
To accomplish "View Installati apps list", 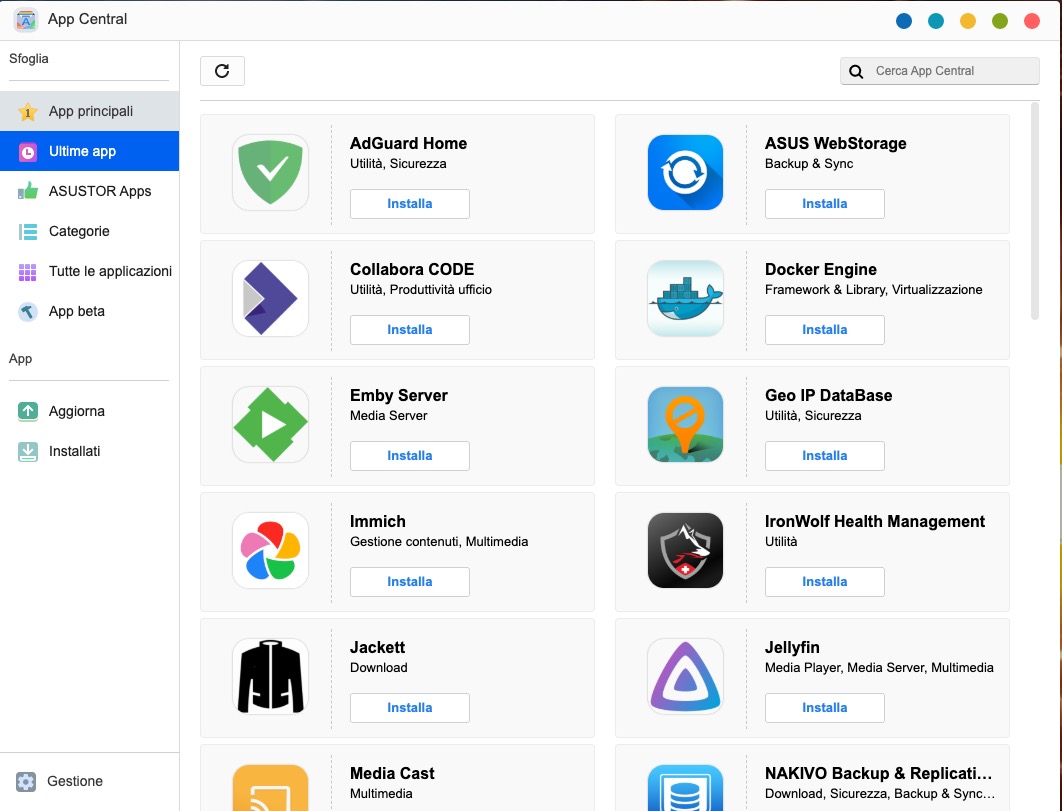I will pyautogui.click(x=89, y=451).
